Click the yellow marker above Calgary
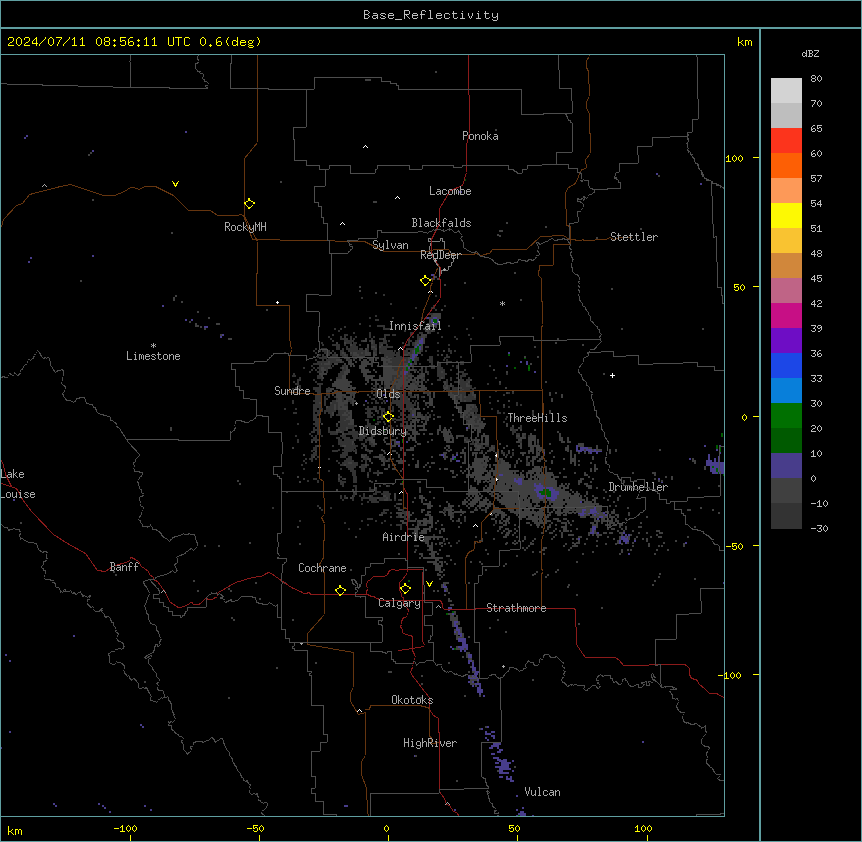Image resolution: width=862 pixels, height=842 pixels. click(405, 589)
